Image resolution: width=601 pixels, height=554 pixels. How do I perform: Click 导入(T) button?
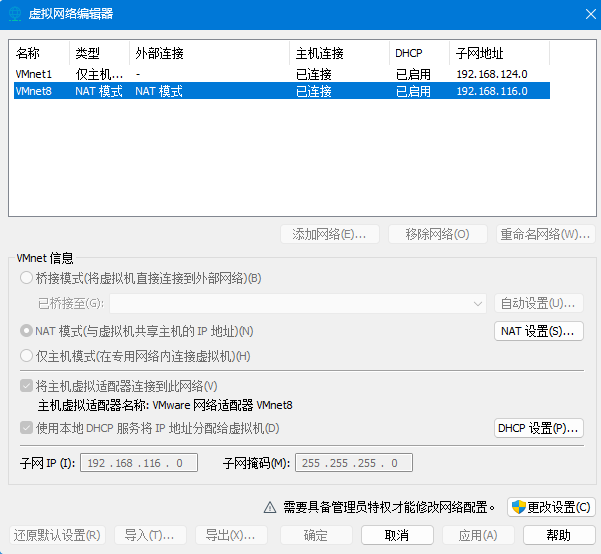150,535
